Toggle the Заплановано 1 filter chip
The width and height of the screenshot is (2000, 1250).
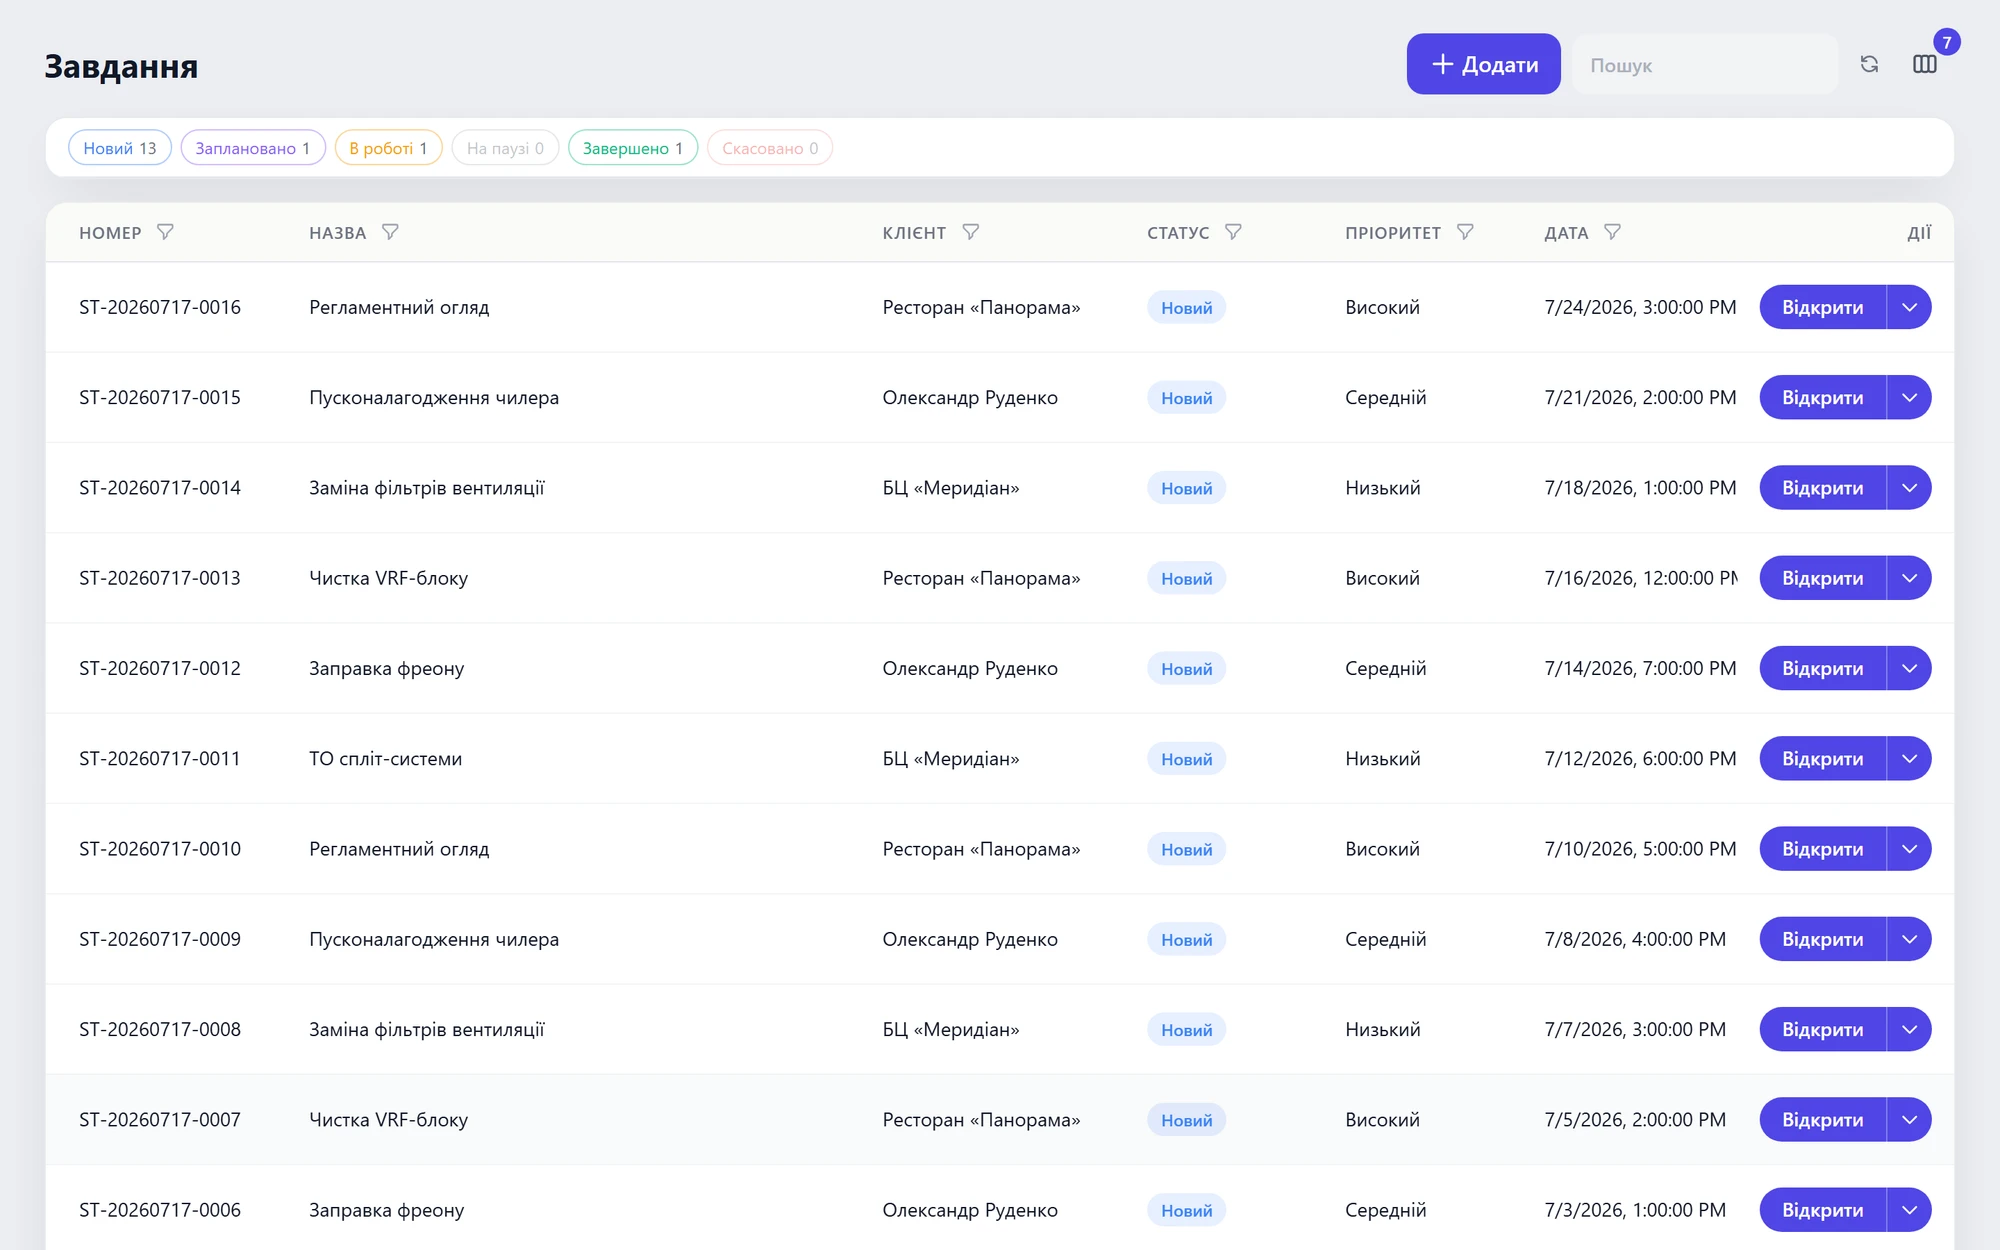(253, 148)
